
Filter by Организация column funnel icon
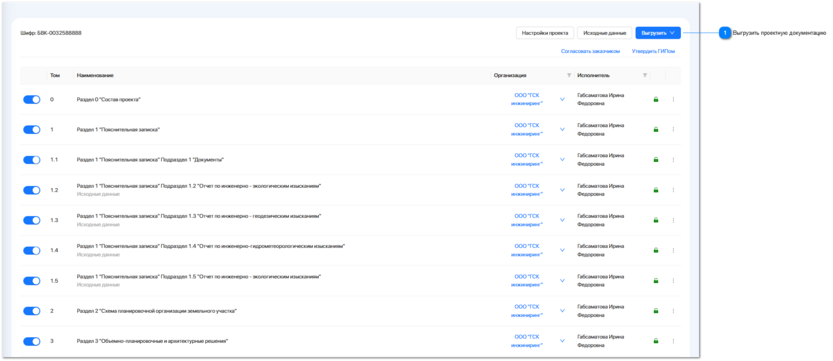(569, 75)
